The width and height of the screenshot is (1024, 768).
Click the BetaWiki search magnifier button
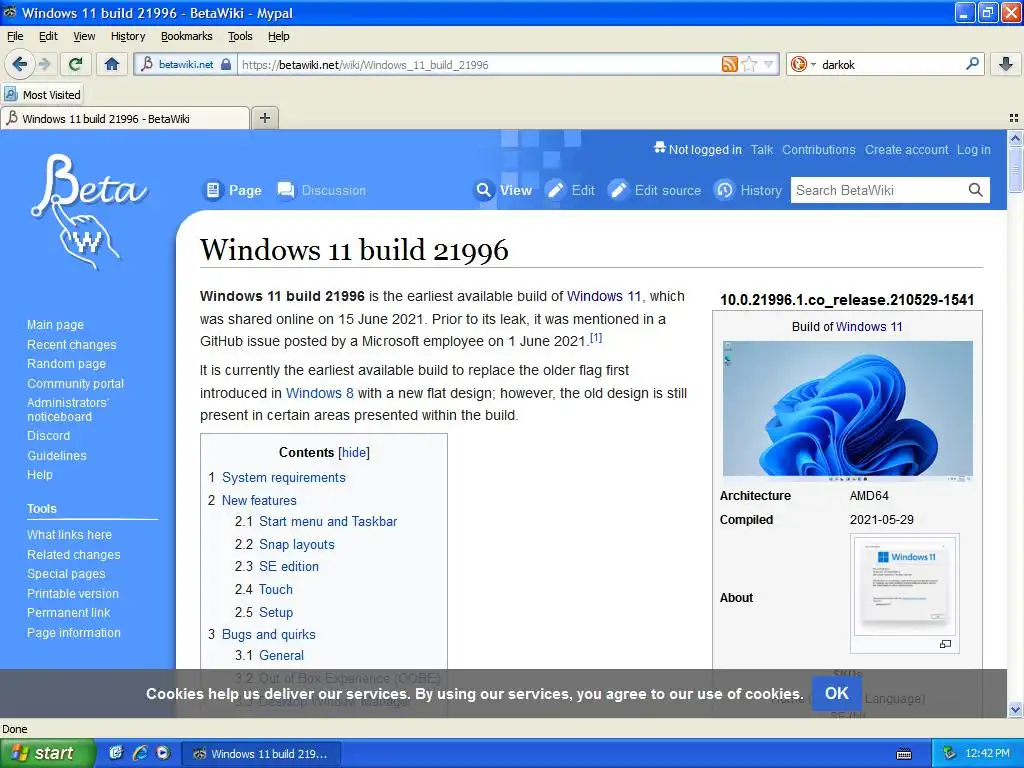coord(976,190)
